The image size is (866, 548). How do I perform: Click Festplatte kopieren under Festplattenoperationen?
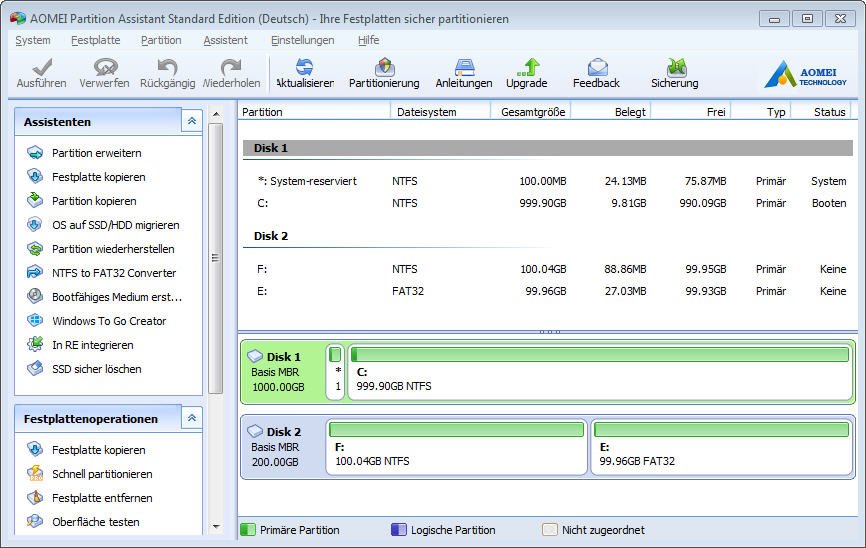(x=99, y=450)
